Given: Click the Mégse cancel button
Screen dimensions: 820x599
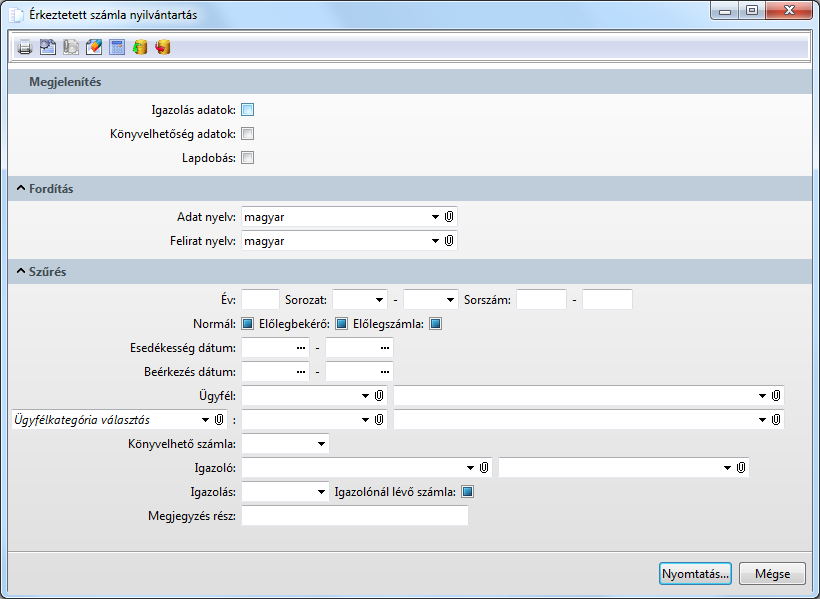Looking at the screenshot, I should [772, 574].
